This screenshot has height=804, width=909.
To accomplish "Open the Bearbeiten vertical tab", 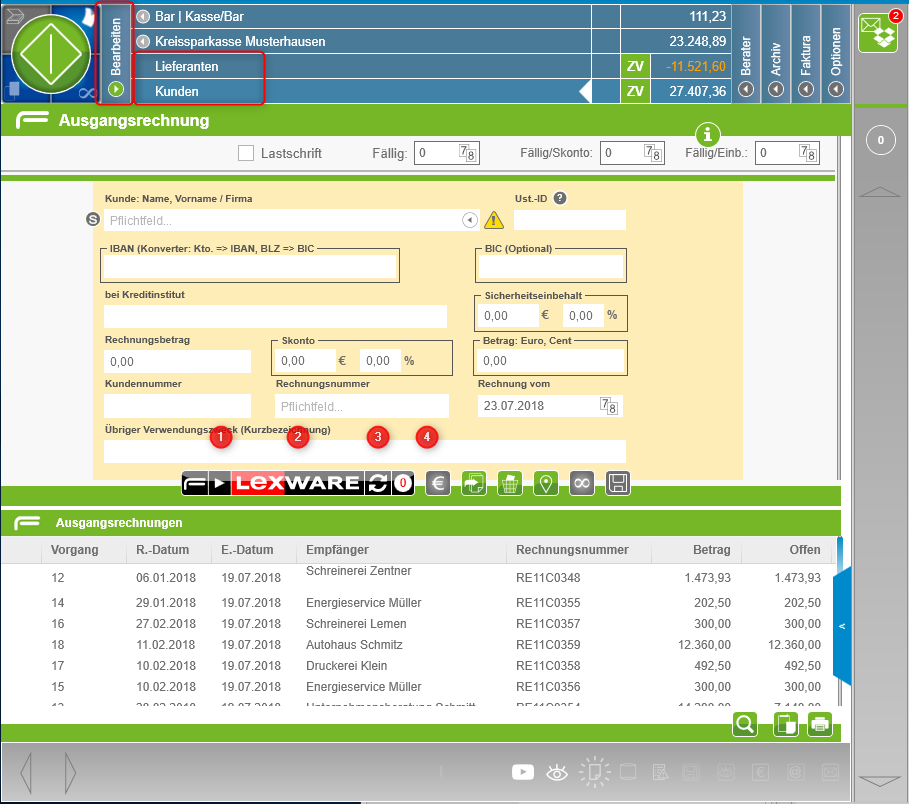I will (116, 53).
